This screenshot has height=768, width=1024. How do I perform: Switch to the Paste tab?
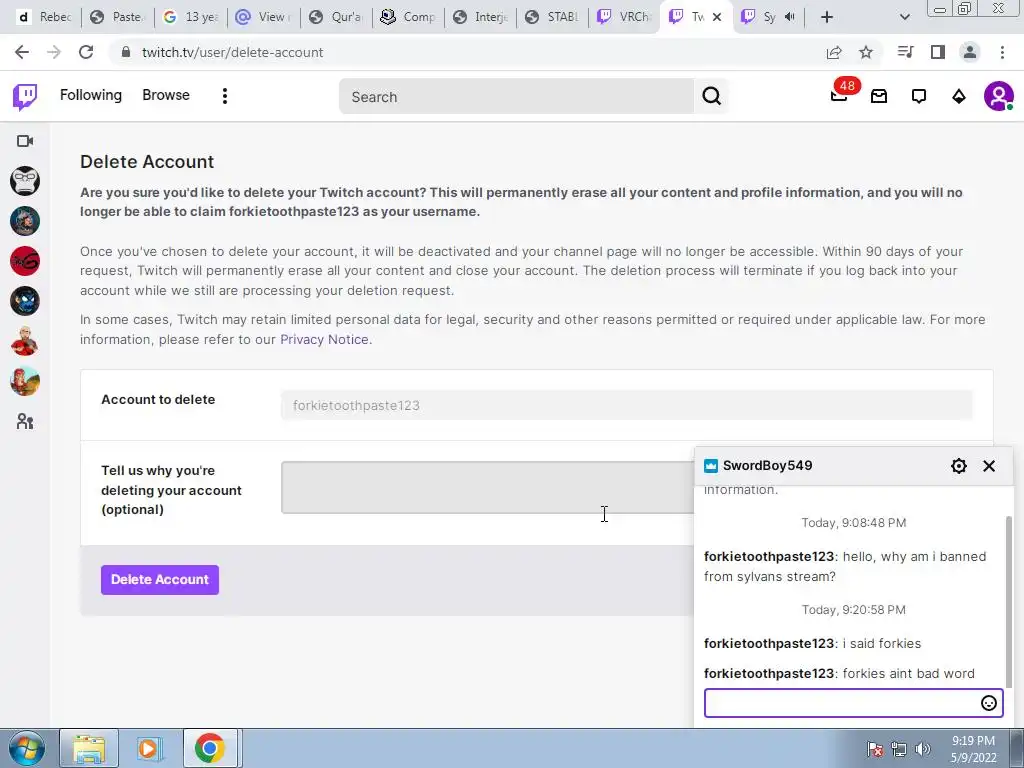click(118, 17)
